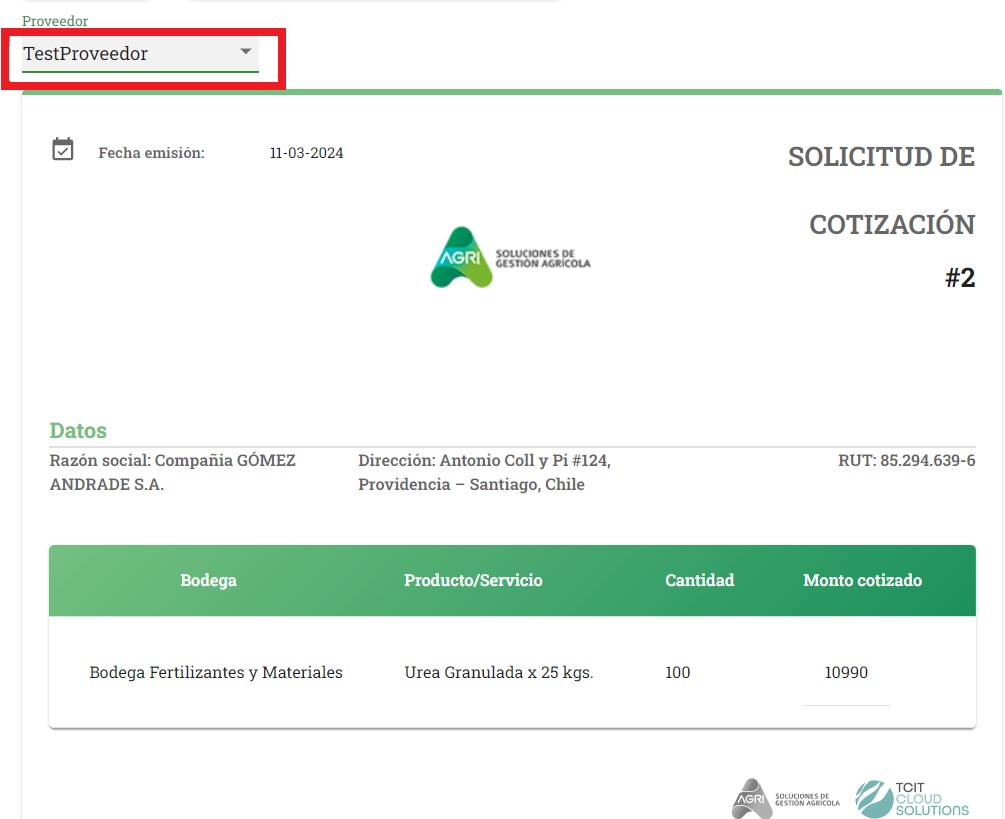Click the Producto/Servicio column header
This screenshot has width=1005, height=819.
tap(473, 581)
